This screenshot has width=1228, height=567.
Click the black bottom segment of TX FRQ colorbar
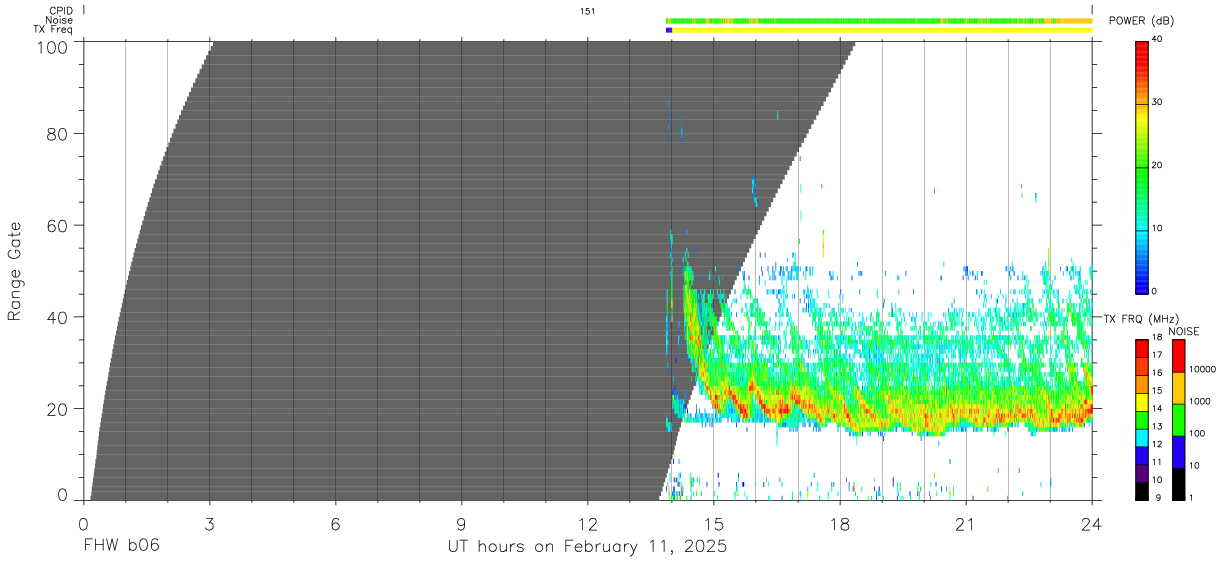pyautogui.click(x=1142, y=492)
